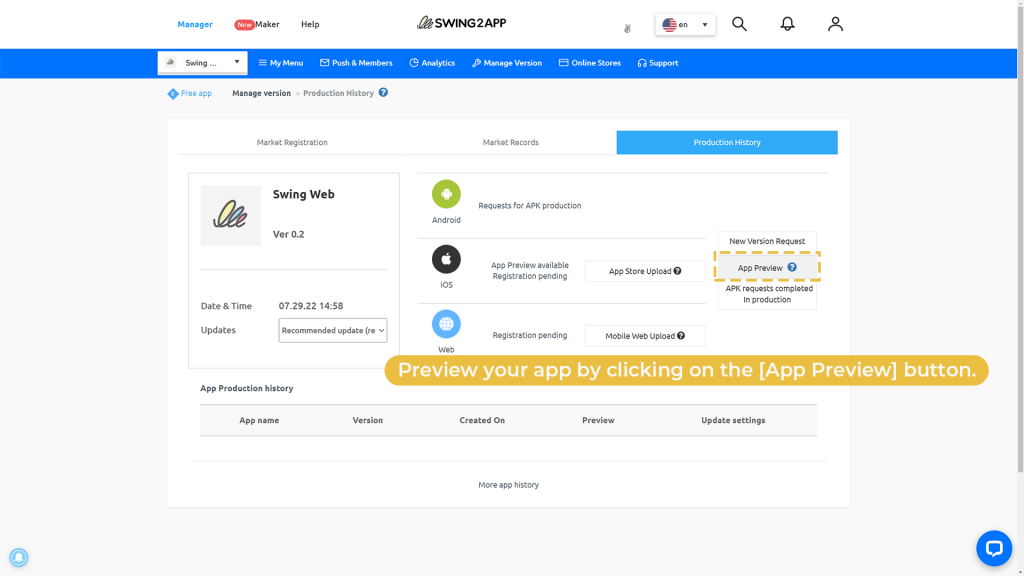Click the 'Preview' column header

coord(598,421)
